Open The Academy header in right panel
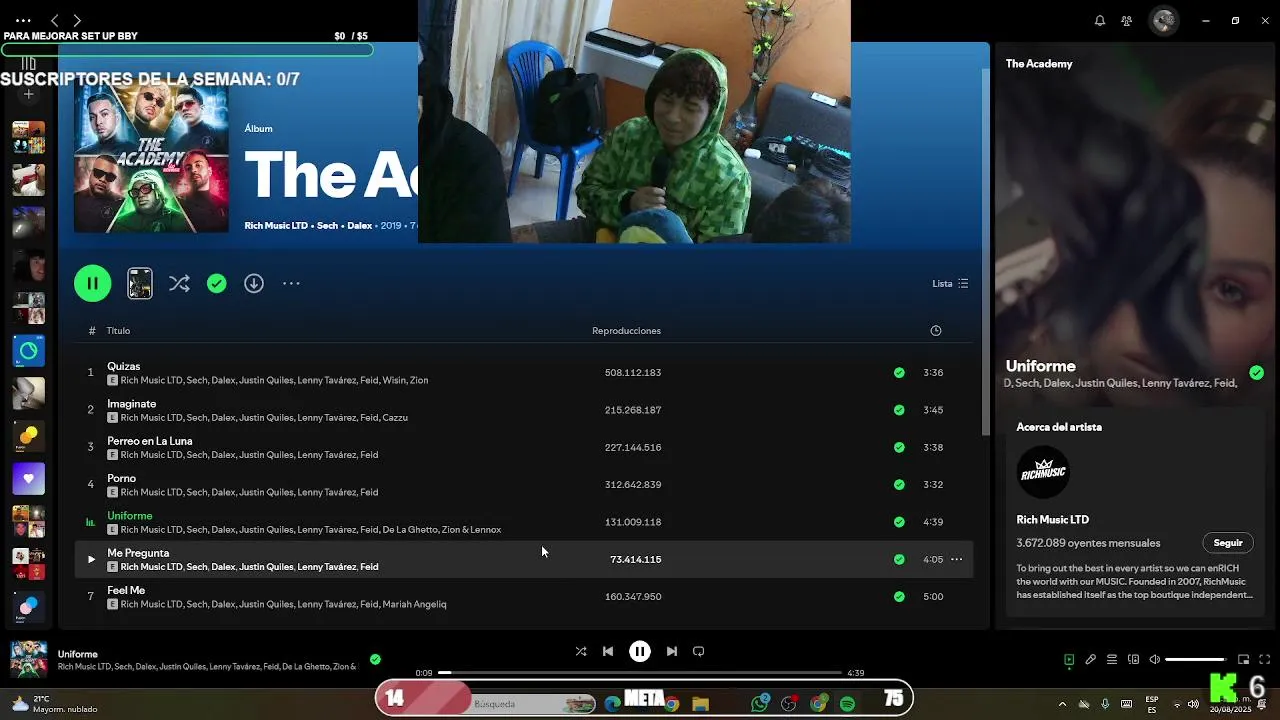The width and height of the screenshot is (1280, 720). (x=1039, y=64)
